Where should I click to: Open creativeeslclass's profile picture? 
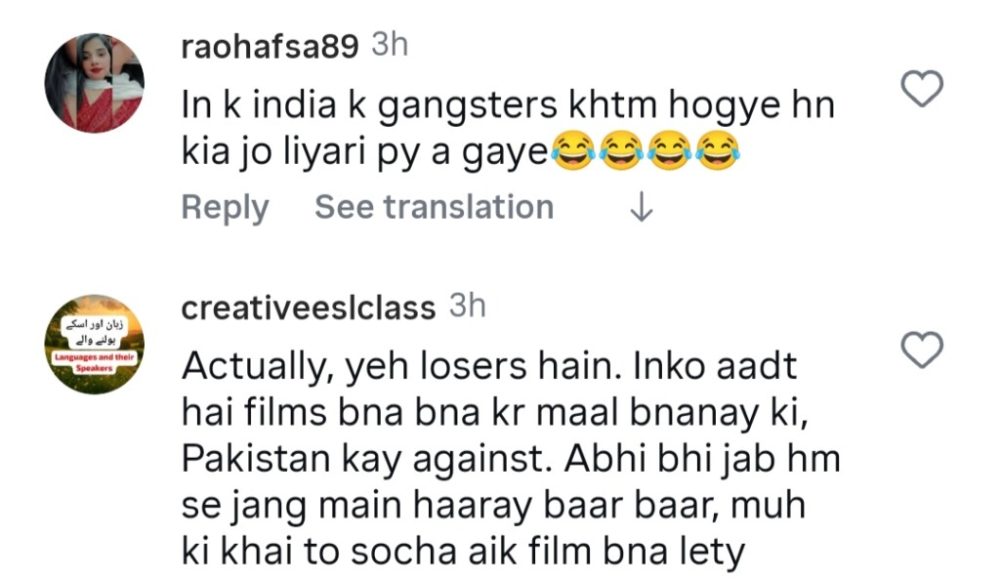(x=97, y=344)
